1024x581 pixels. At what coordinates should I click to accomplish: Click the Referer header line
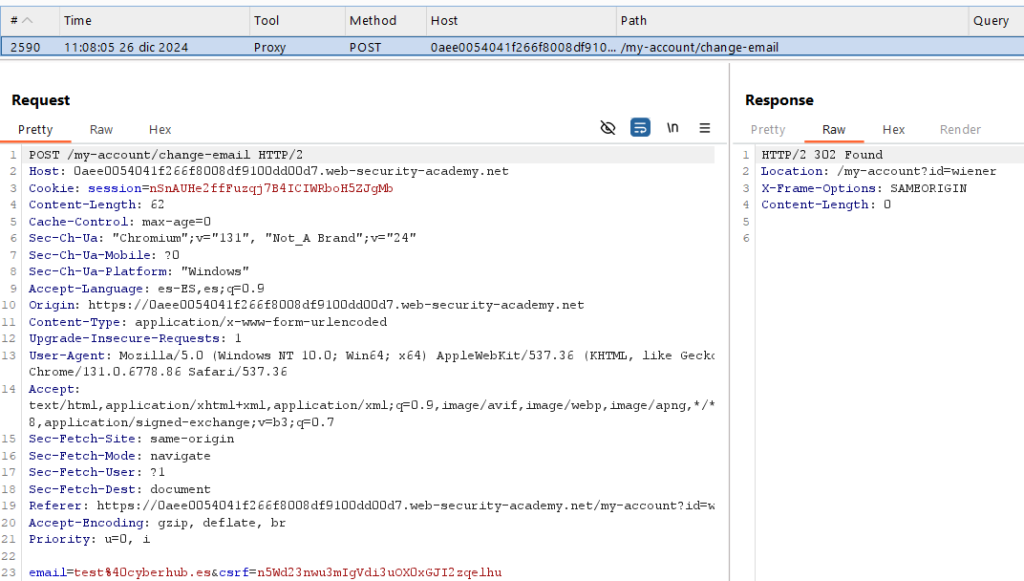[371, 505]
